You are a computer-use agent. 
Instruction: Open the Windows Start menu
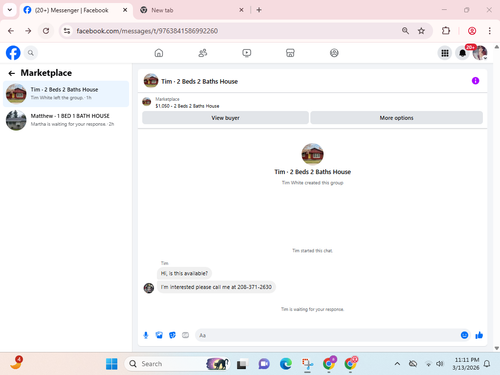[111, 364]
